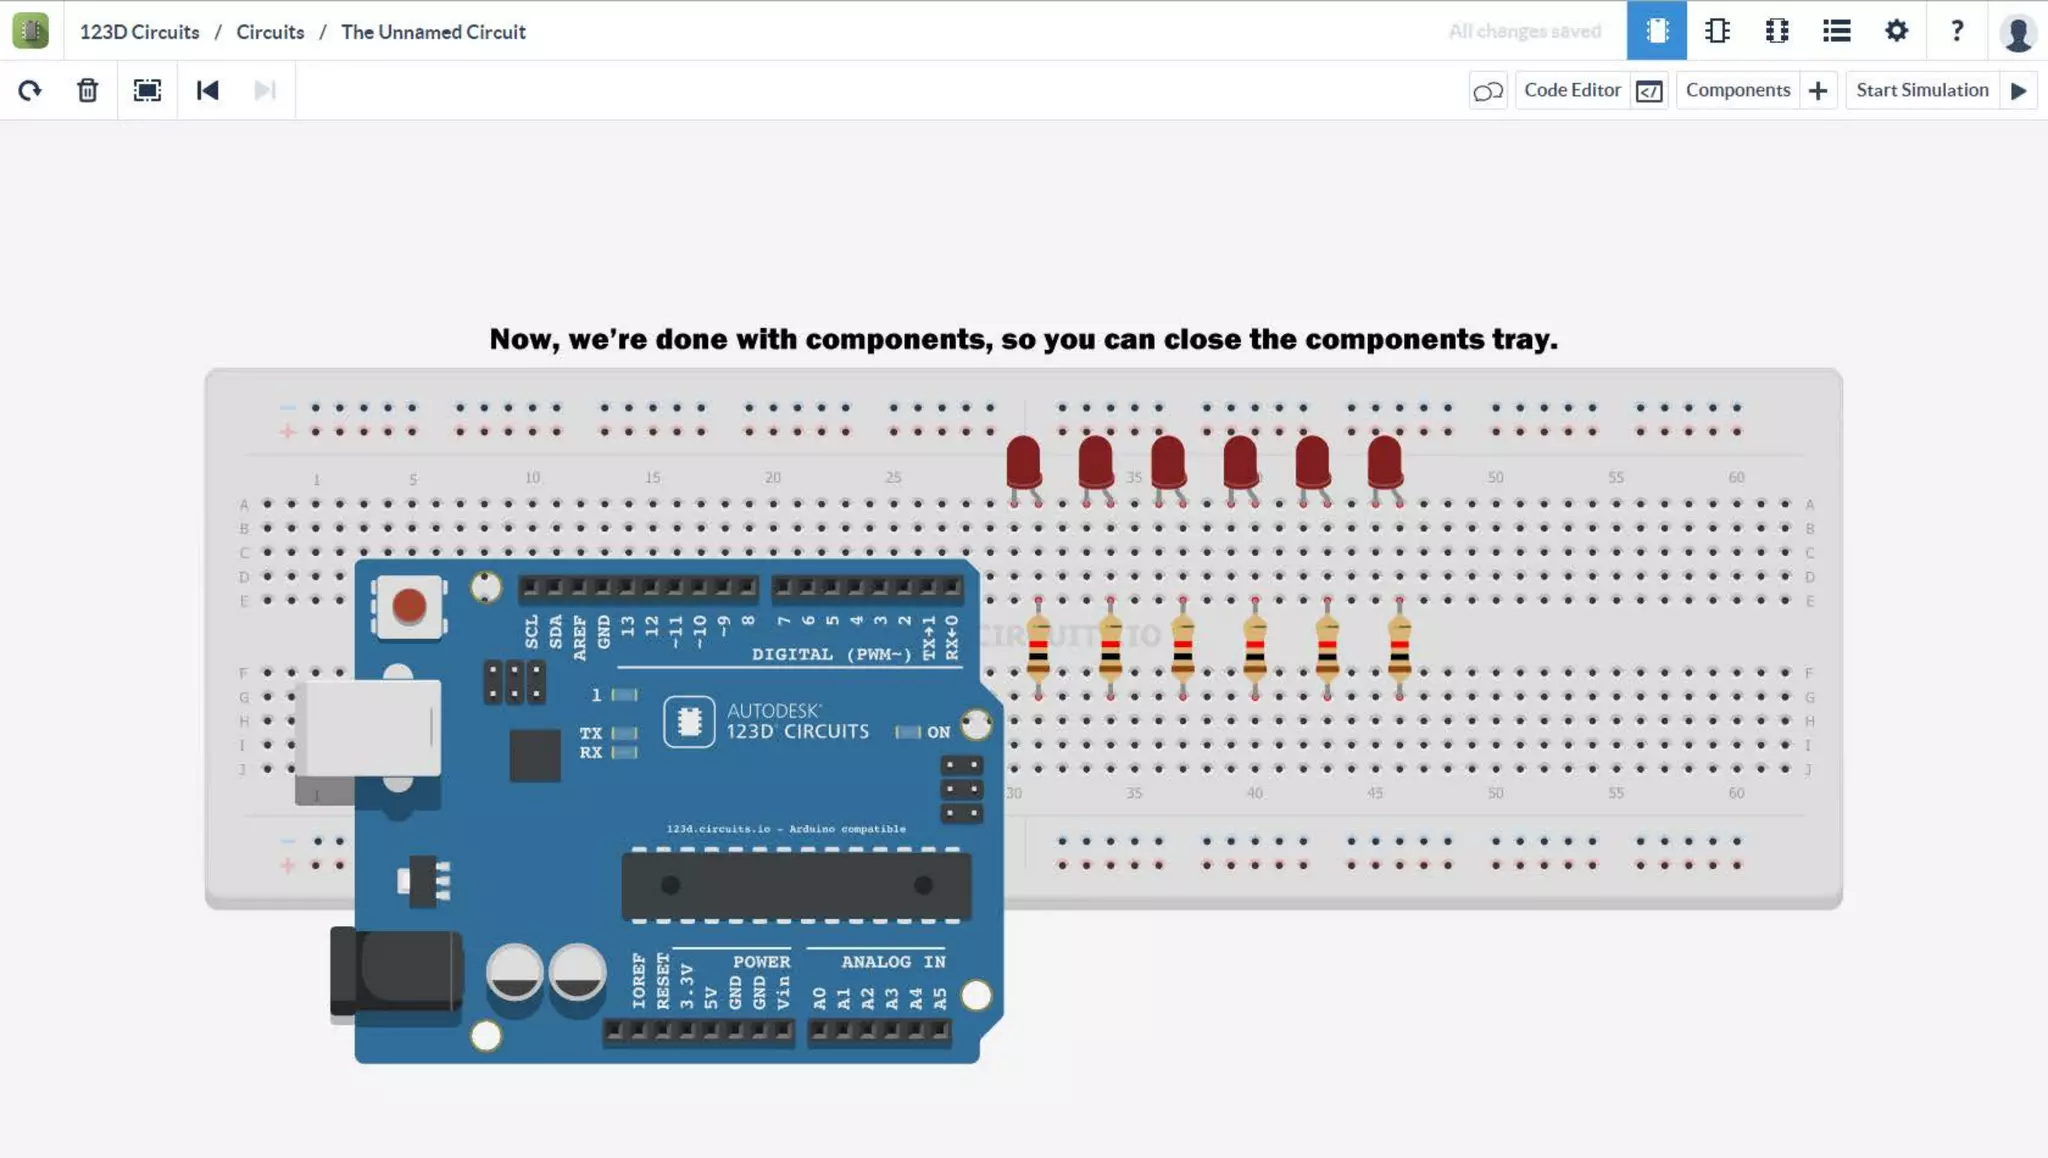The height and width of the screenshot is (1158, 2048).
Task: Switch to the schematic view tab
Action: [1717, 31]
